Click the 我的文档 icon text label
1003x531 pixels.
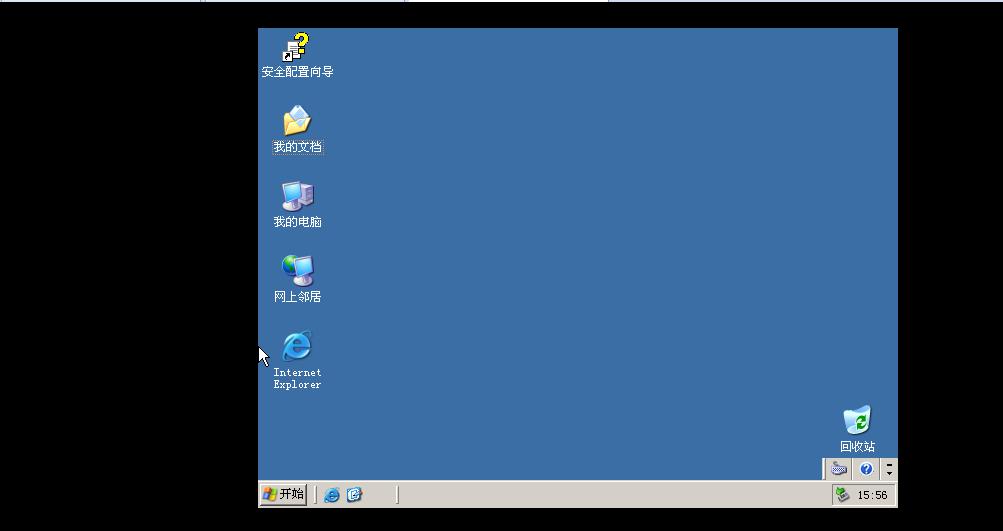click(x=297, y=147)
